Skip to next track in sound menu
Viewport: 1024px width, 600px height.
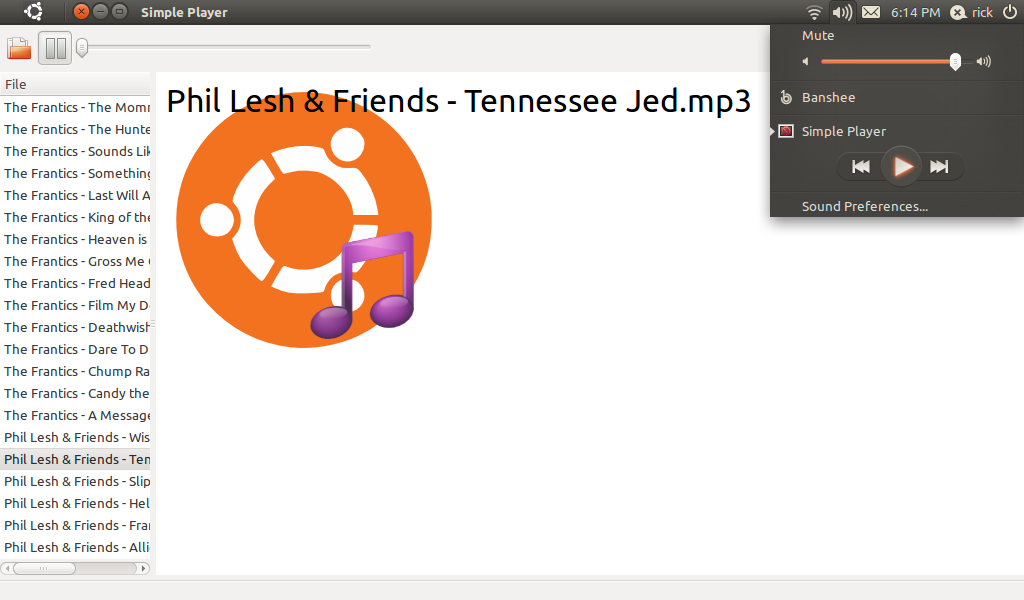pos(939,166)
